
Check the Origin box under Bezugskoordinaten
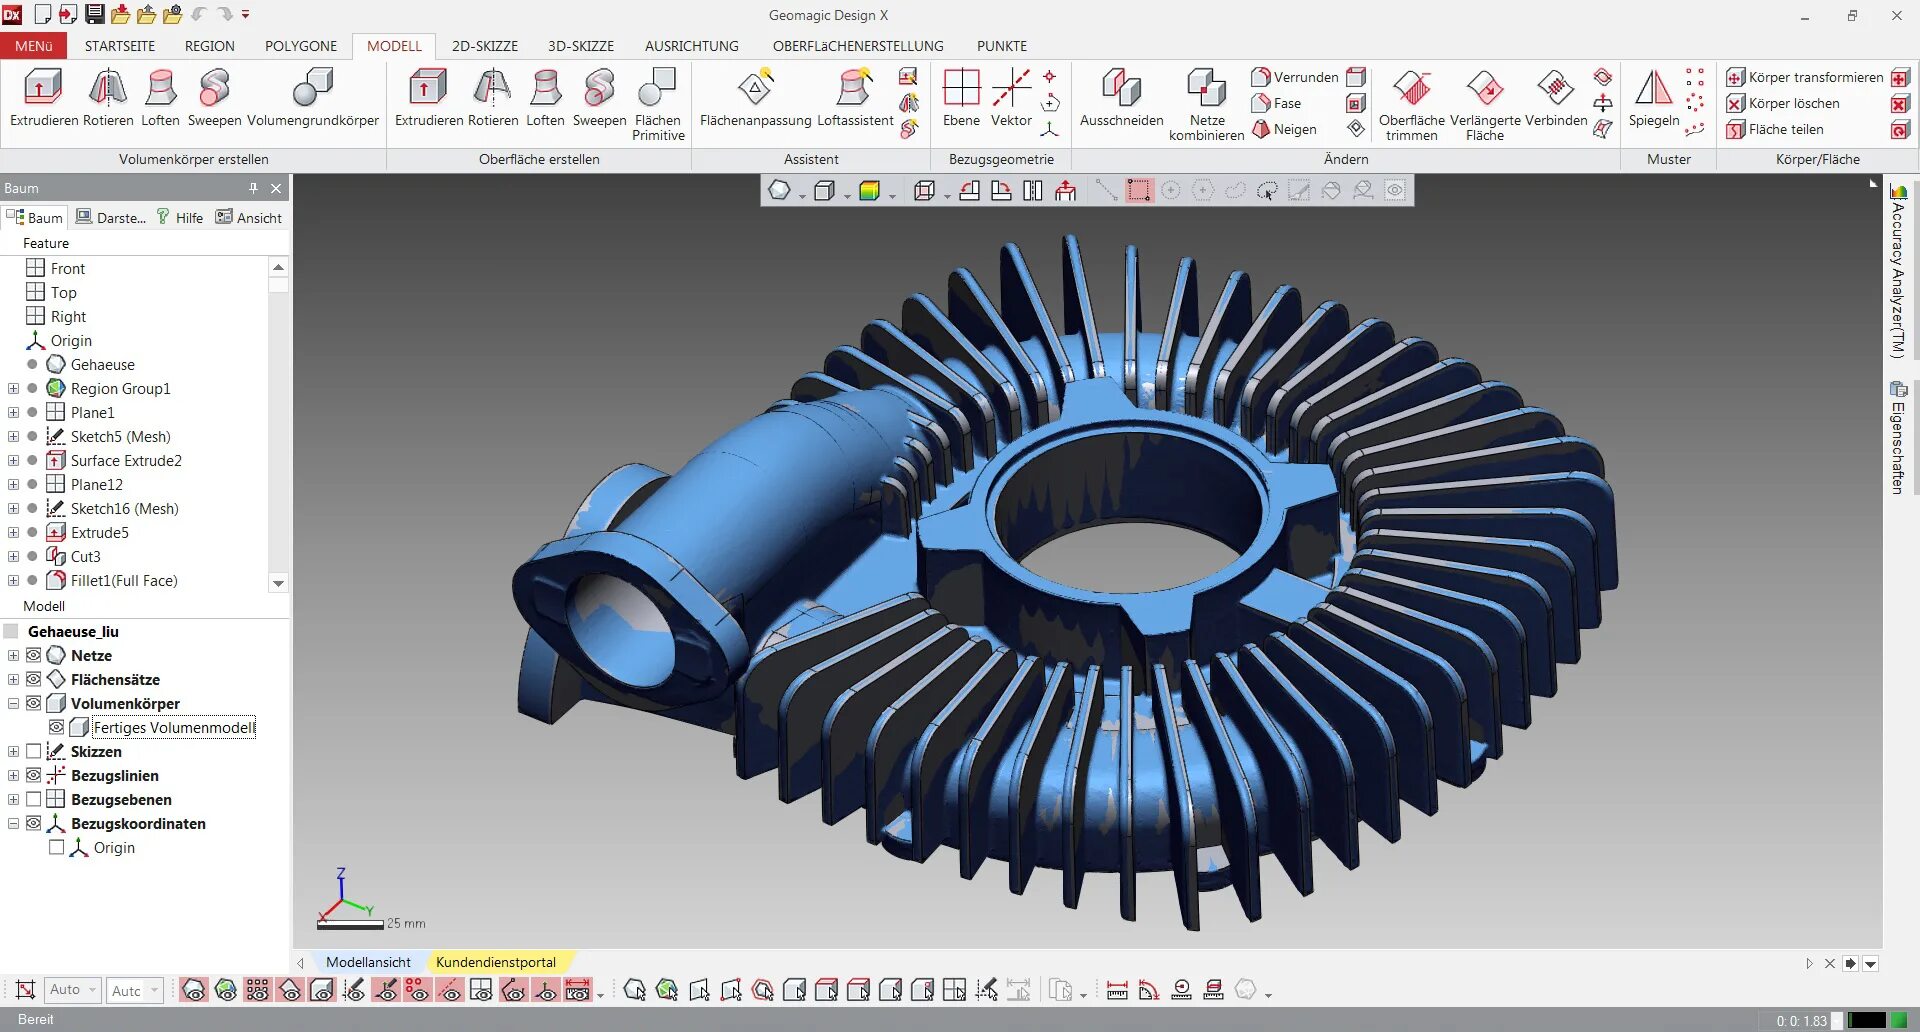(x=57, y=848)
